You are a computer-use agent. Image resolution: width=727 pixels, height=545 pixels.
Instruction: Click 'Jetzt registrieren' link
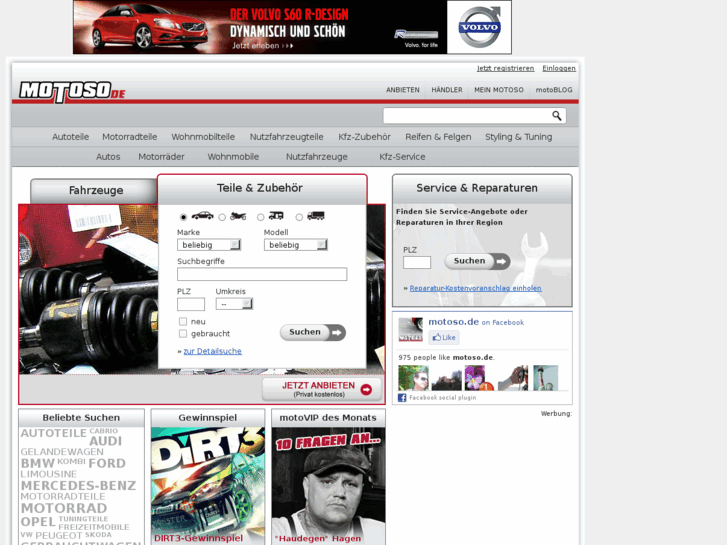pos(505,68)
